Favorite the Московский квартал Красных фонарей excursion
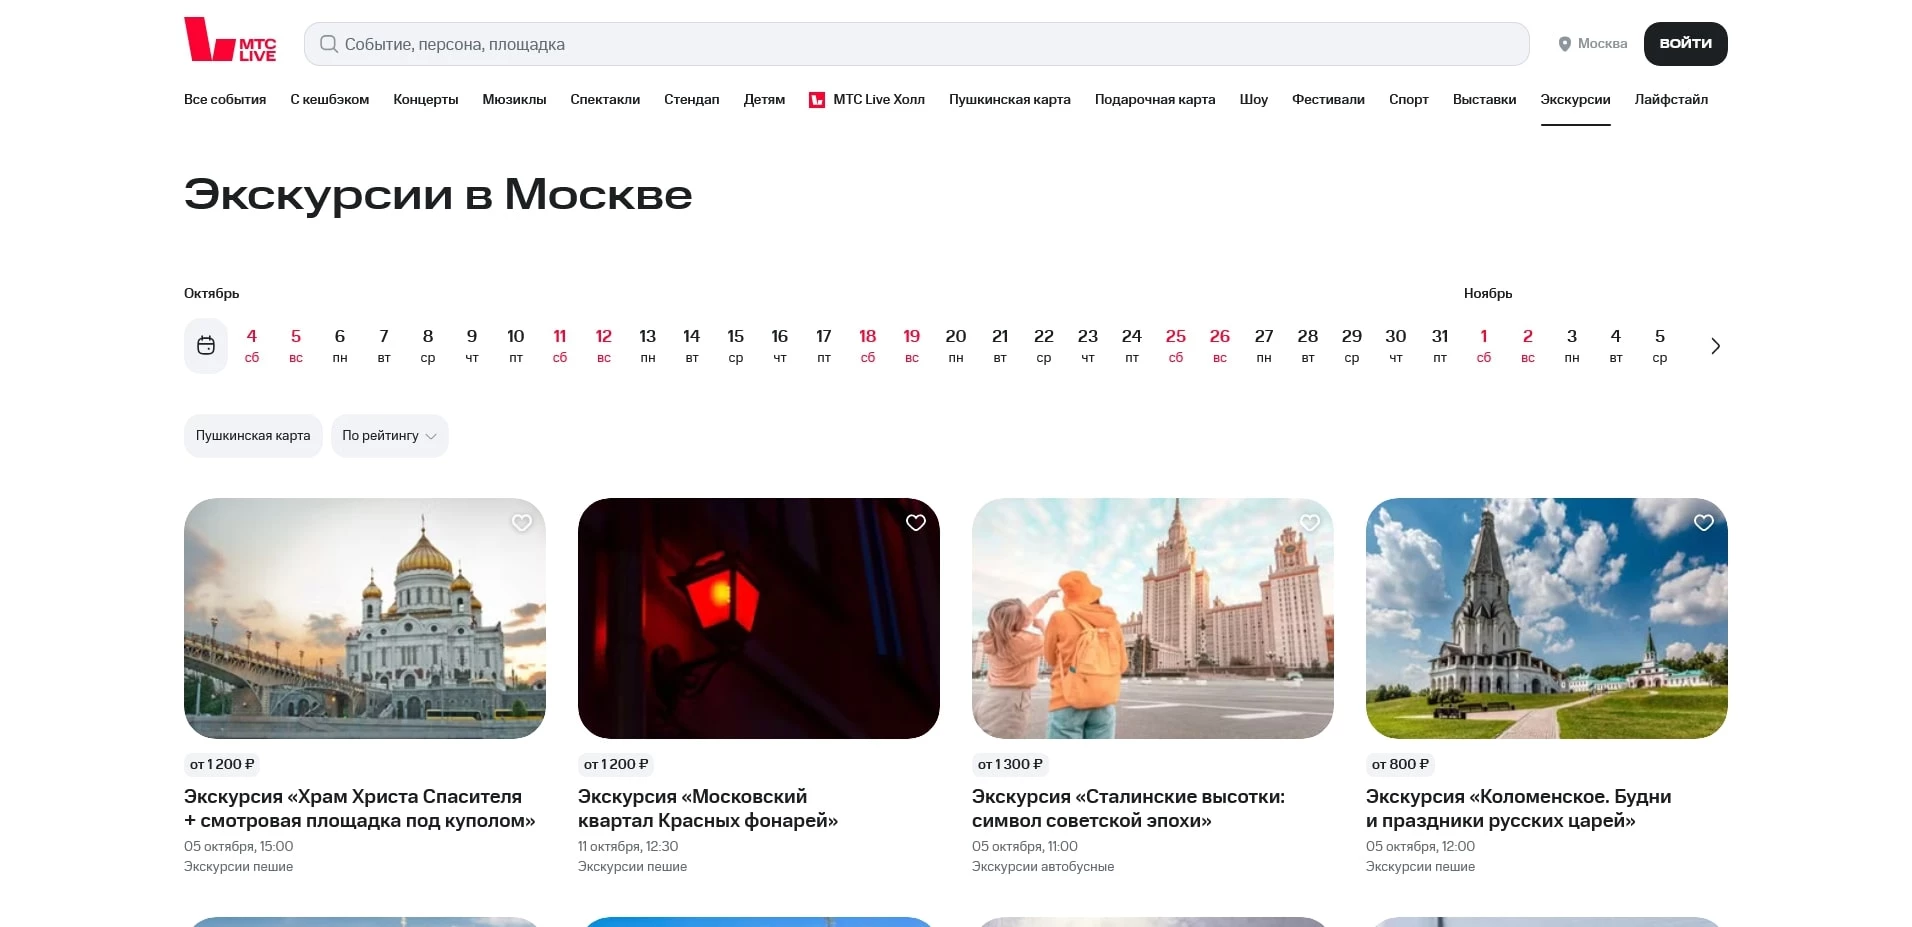 pos(915,523)
